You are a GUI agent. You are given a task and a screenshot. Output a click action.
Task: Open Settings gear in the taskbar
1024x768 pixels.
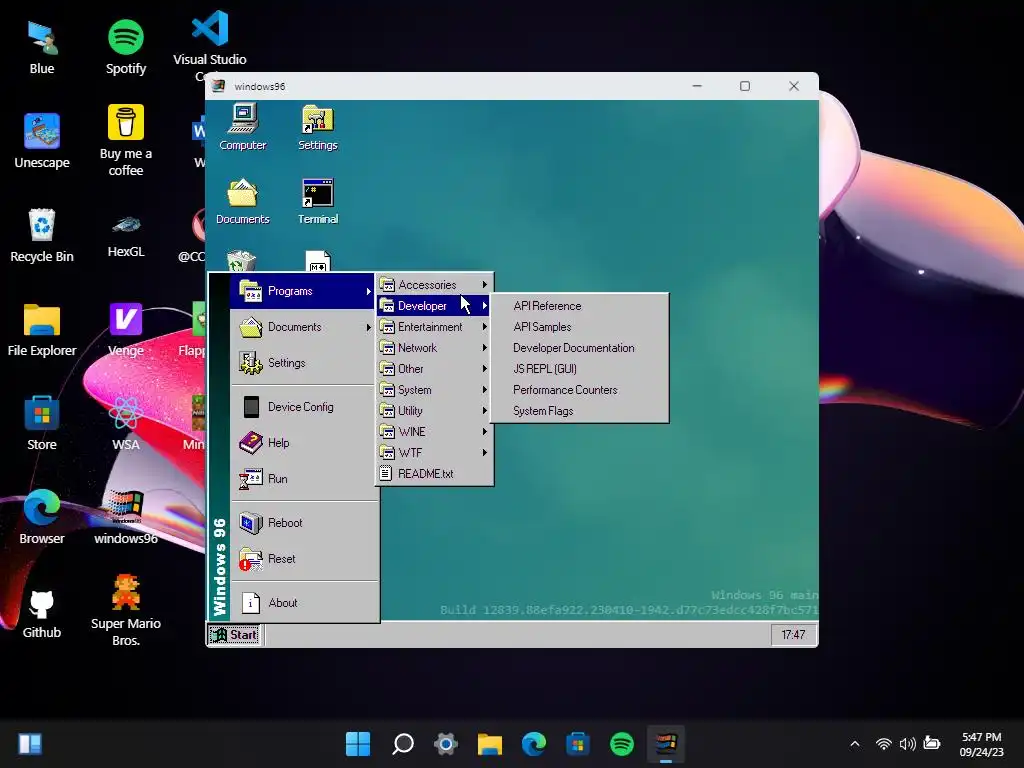tap(446, 743)
